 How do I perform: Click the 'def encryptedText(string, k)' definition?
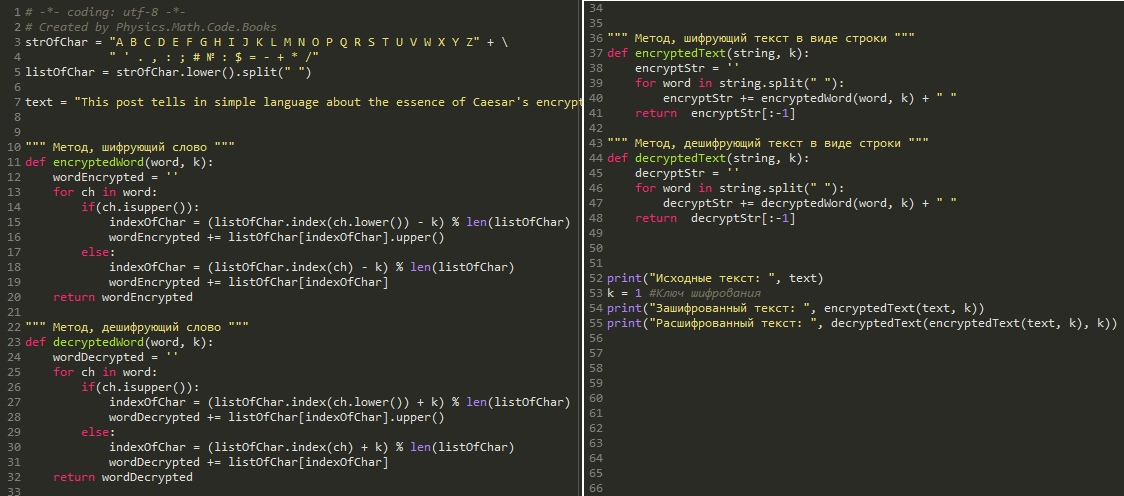(708, 53)
